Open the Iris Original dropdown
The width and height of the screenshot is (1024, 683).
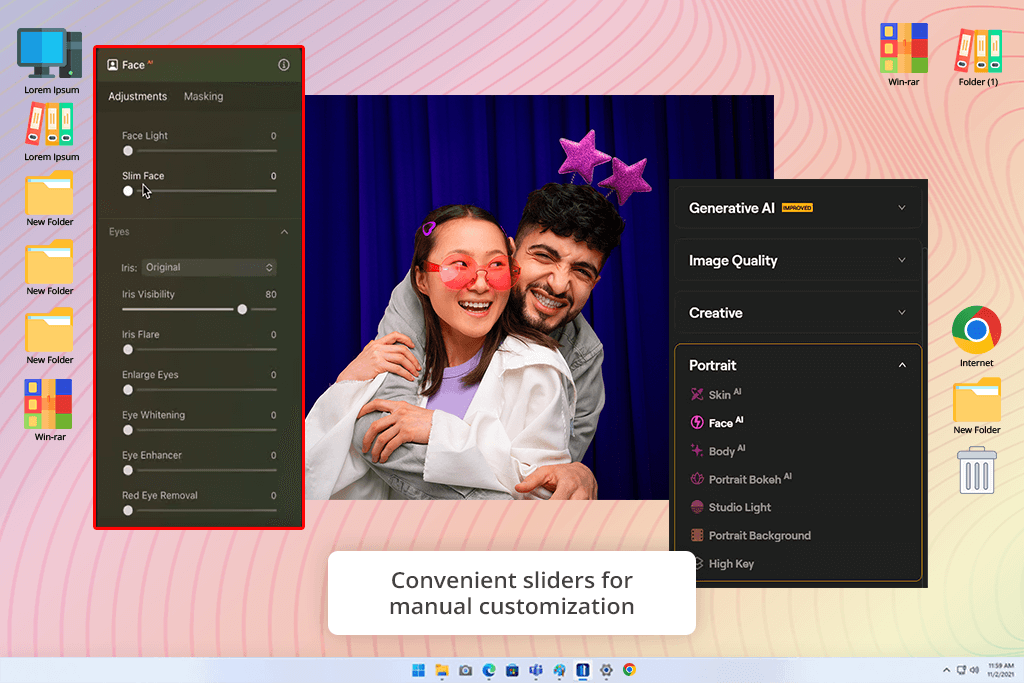click(x=209, y=267)
